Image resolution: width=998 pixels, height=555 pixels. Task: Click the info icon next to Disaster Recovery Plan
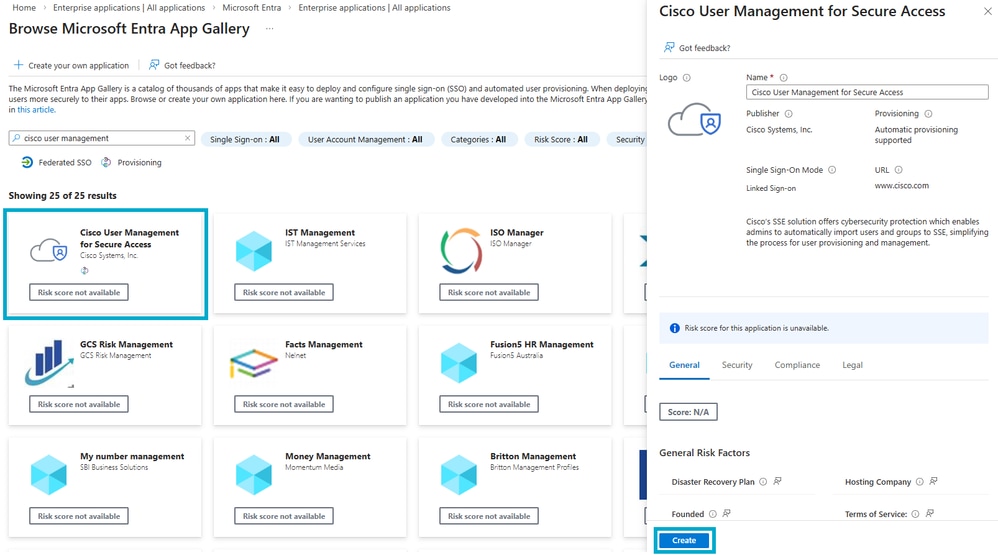click(763, 482)
